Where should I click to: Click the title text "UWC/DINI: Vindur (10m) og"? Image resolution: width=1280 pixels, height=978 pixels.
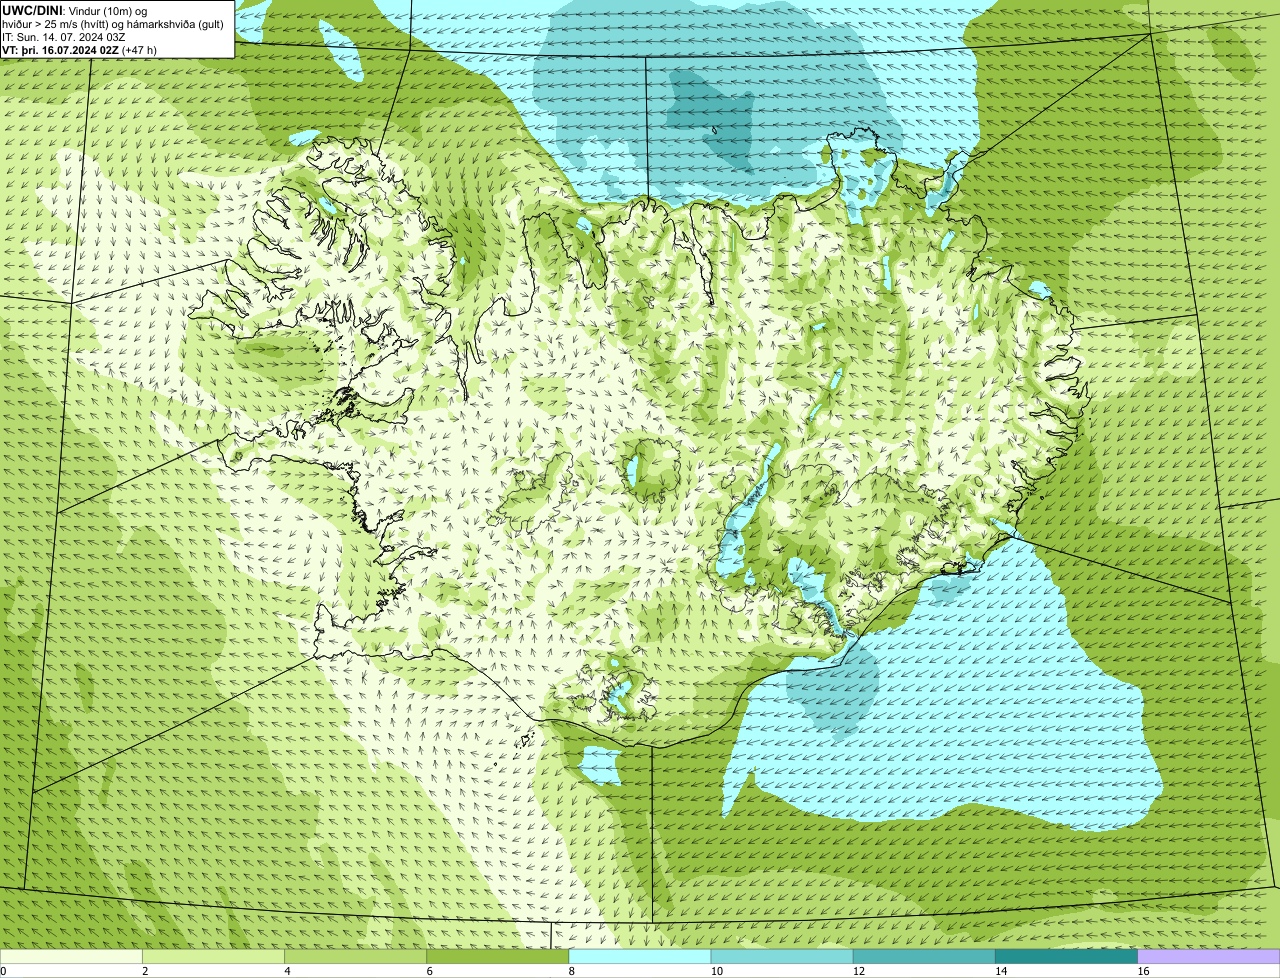tap(75, 11)
